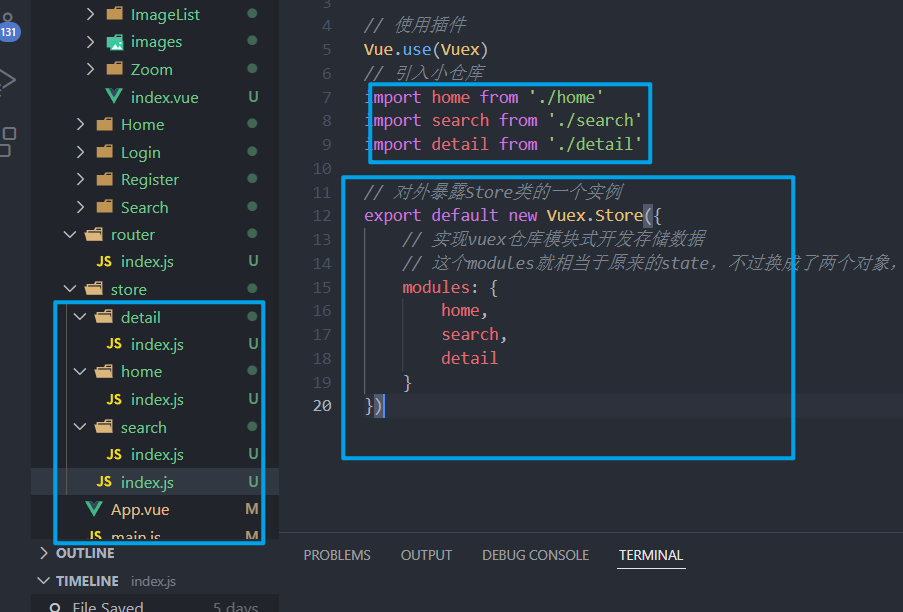Viewport: 903px width, 612px height.
Task: Collapse the TIMELINE section
Action: click(43, 581)
